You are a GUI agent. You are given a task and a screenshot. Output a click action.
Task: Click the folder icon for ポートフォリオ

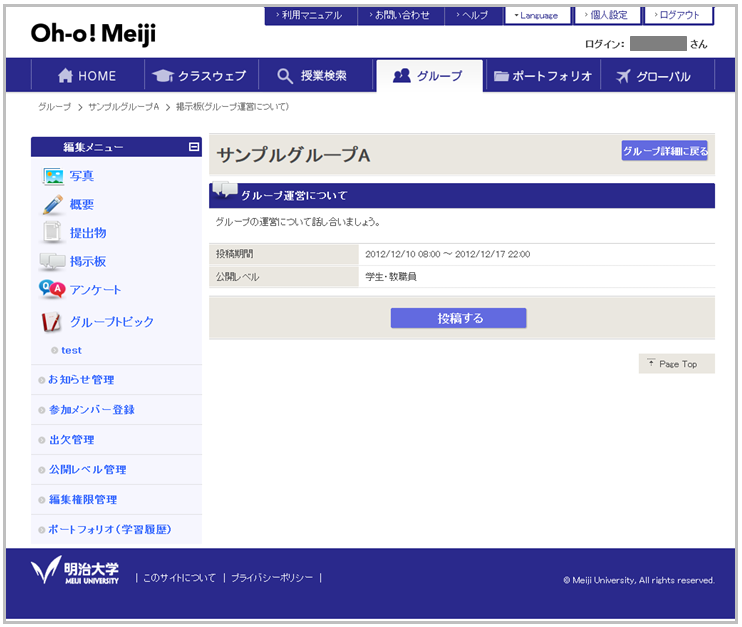(501, 76)
